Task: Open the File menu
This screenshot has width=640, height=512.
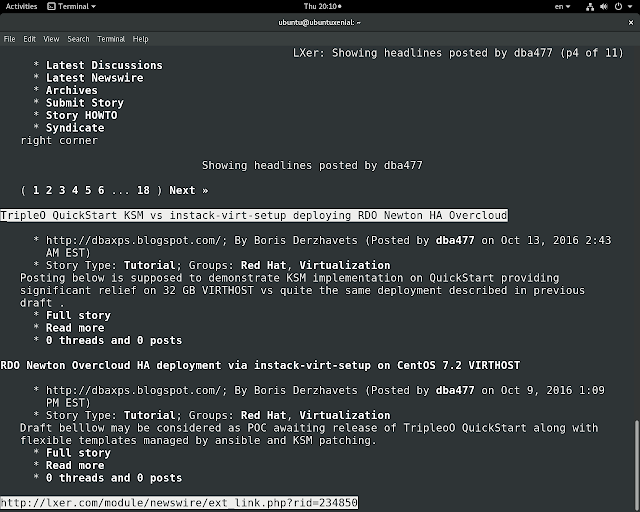Action: pyautogui.click(x=9, y=39)
